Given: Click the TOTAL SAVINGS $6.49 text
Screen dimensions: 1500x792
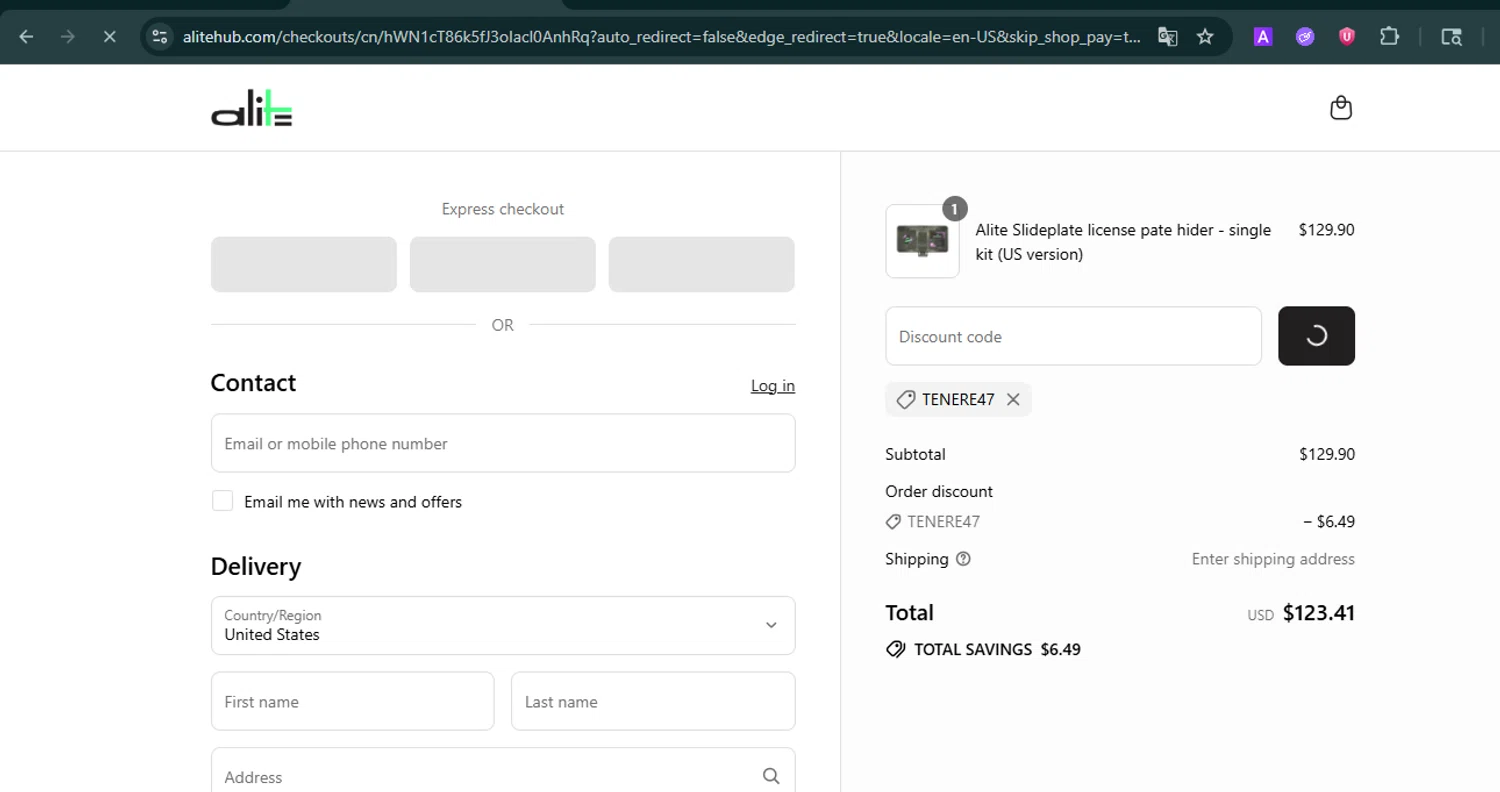Looking at the screenshot, I should [x=997, y=650].
